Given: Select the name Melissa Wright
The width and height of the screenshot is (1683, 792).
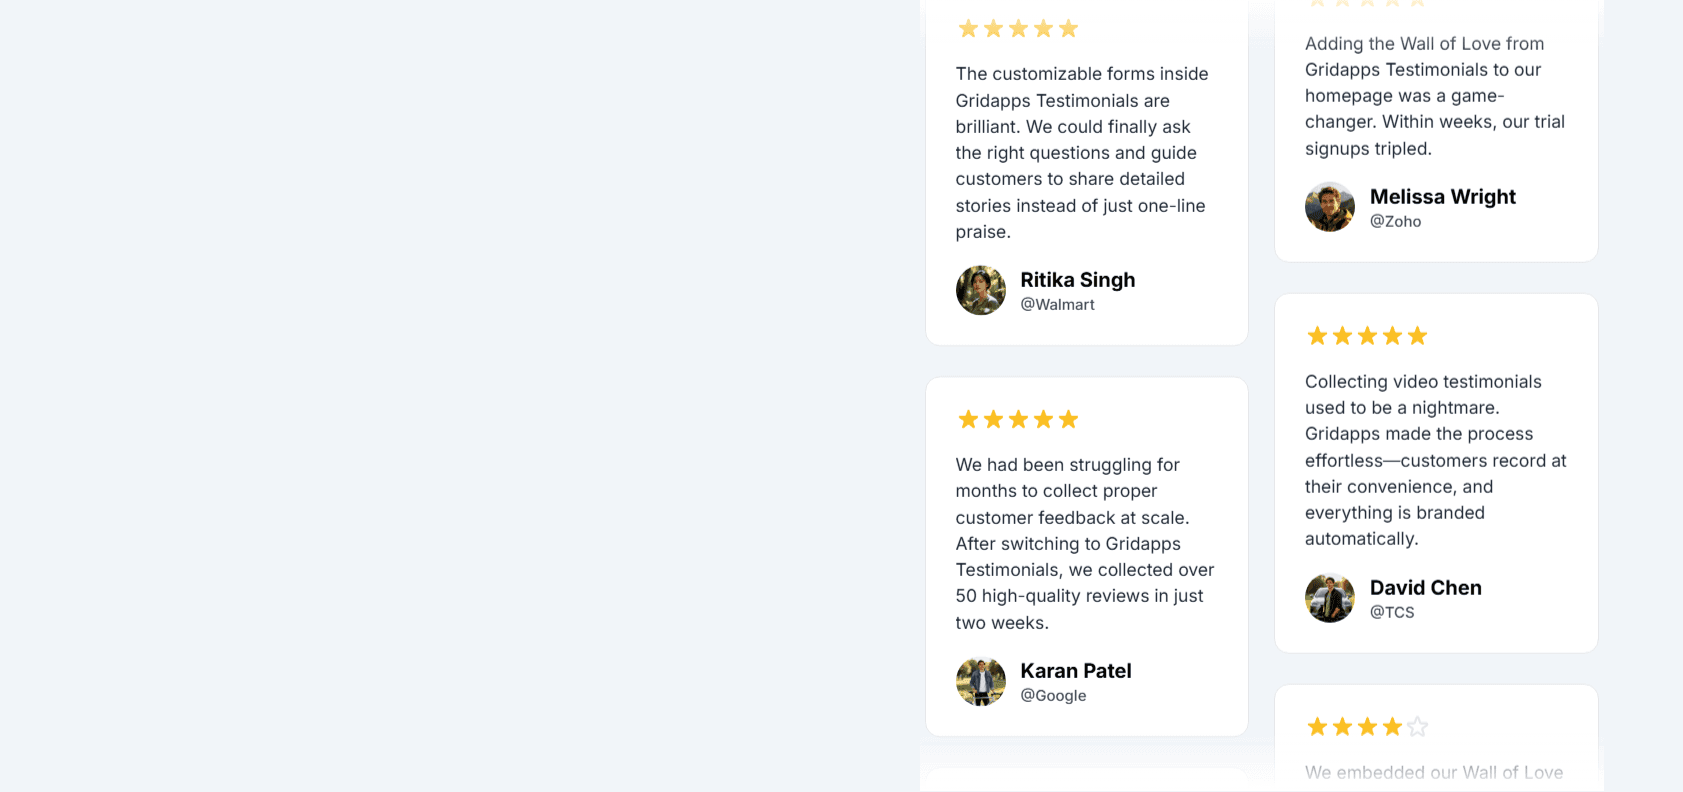Looking at the screenshot, I should [x=1442, y=196].
